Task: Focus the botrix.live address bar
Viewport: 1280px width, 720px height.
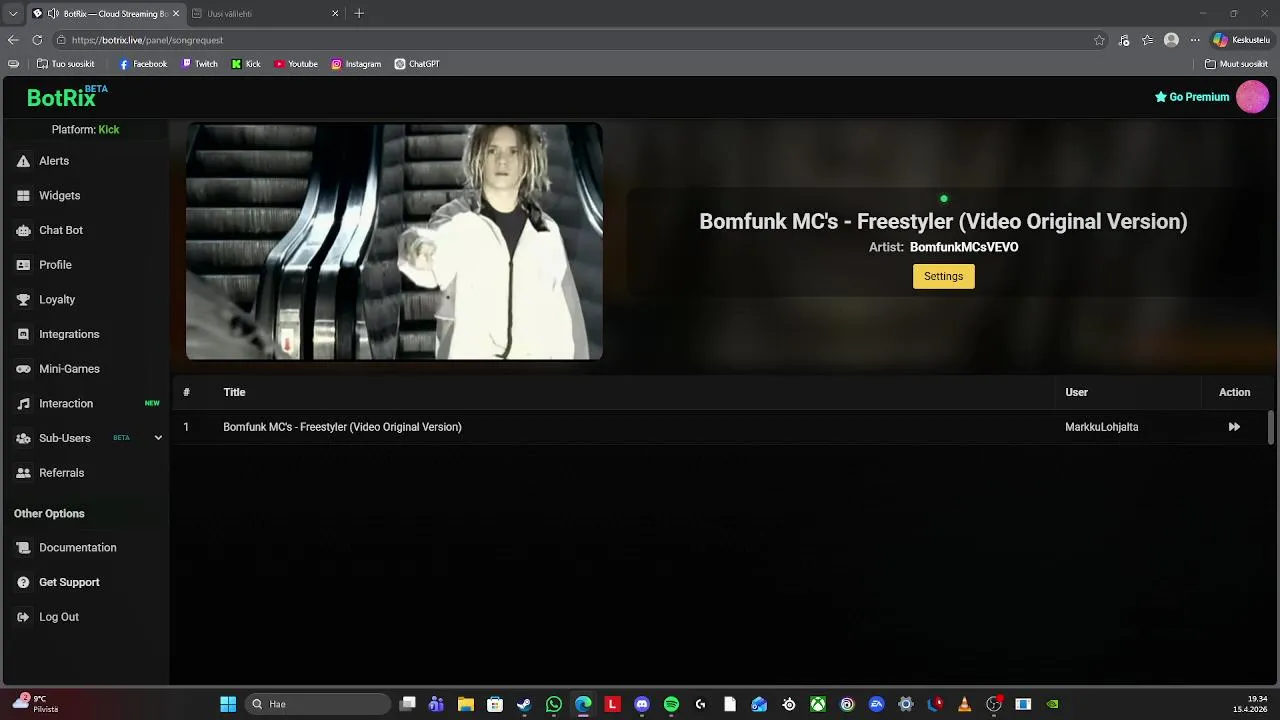Action: tap(570, 40)
